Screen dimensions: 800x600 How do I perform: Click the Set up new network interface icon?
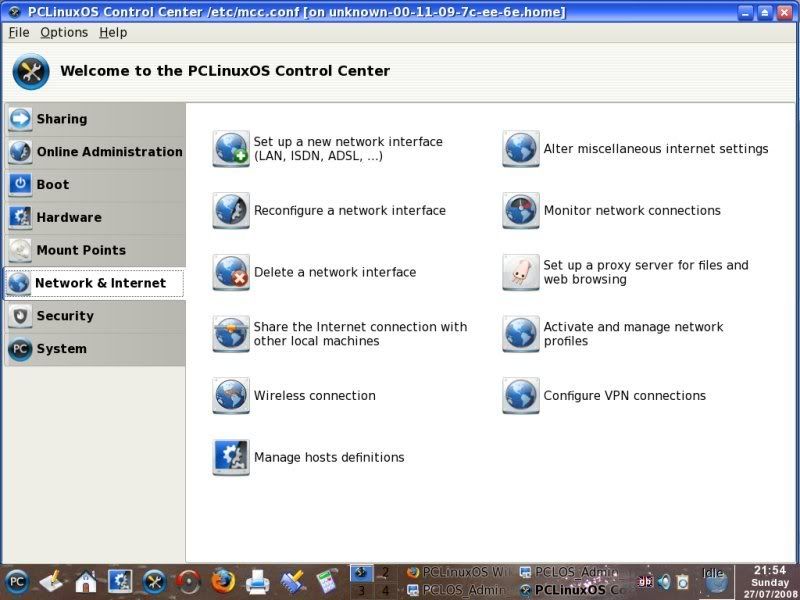[x=231, y=148]
